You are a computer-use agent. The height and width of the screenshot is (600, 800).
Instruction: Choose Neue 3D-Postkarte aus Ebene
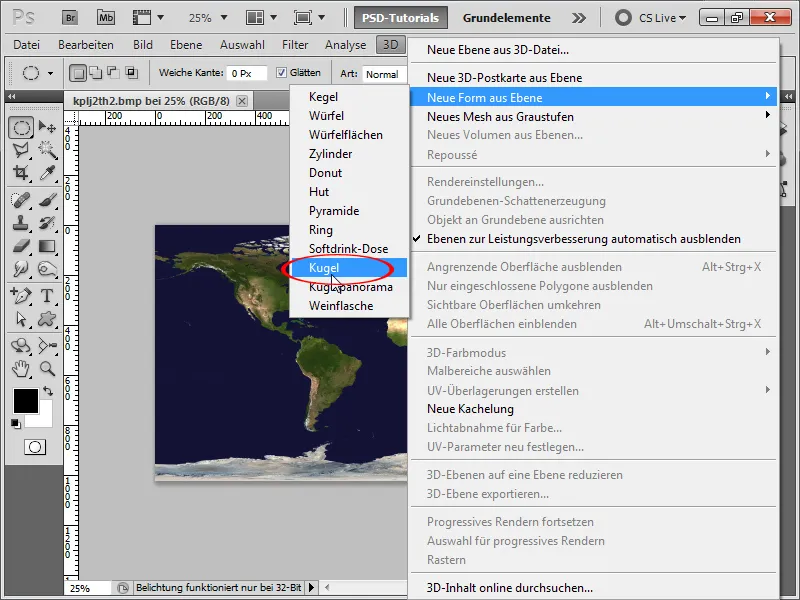coord(593,78)
